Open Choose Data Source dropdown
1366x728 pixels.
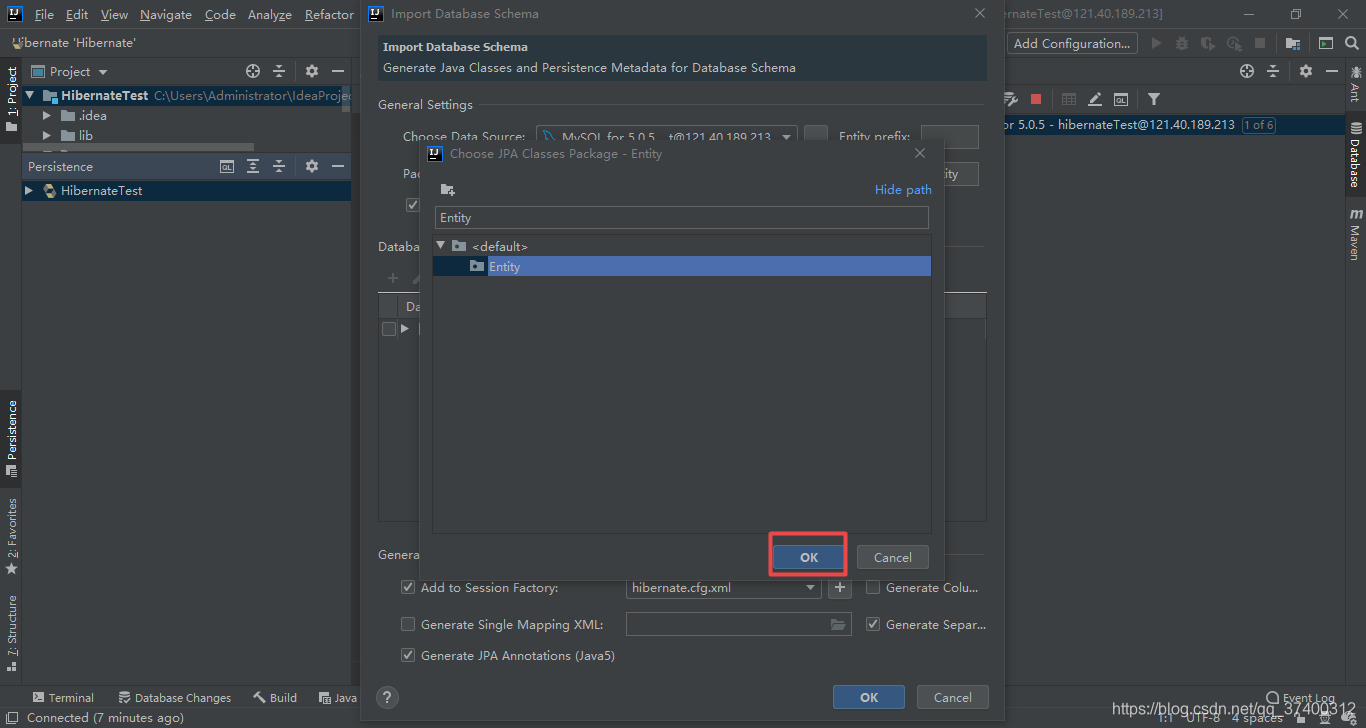[786, 137]
